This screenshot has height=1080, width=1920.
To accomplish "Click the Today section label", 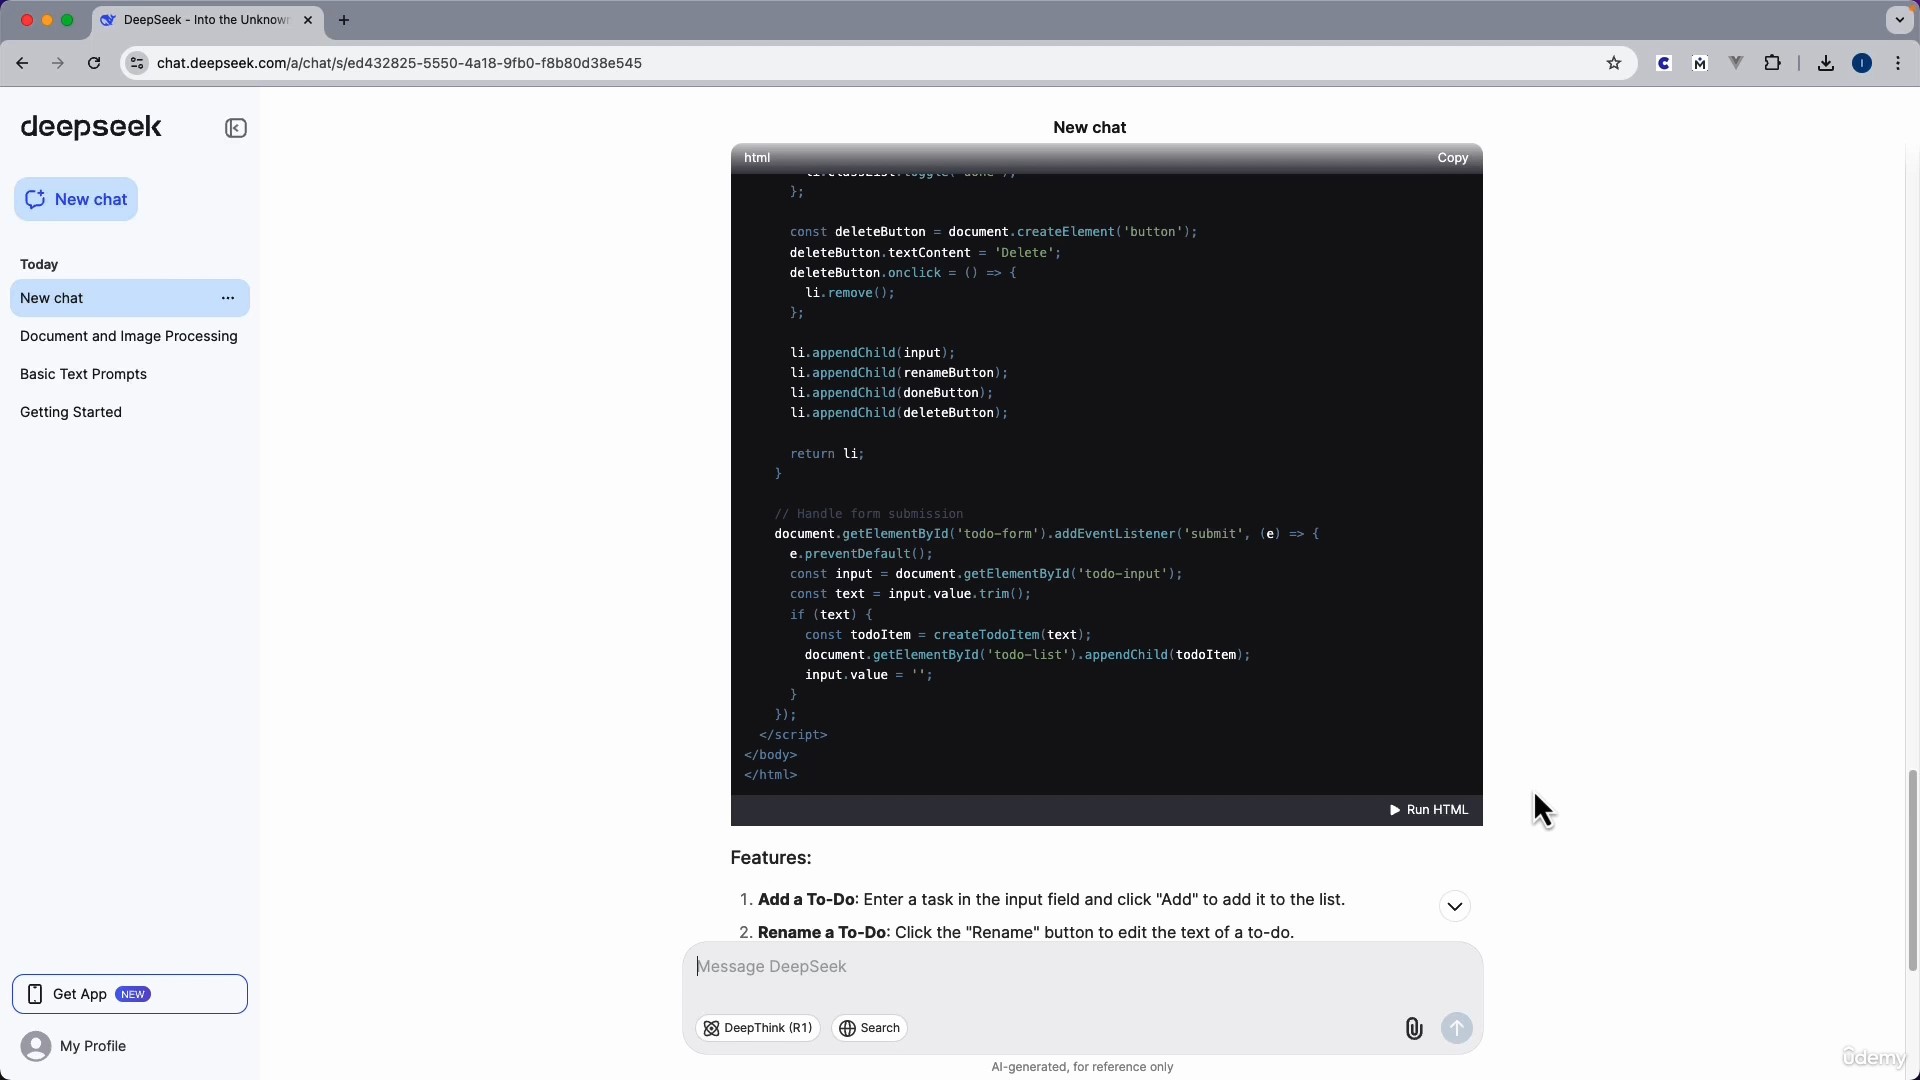I will pos(39,264).
